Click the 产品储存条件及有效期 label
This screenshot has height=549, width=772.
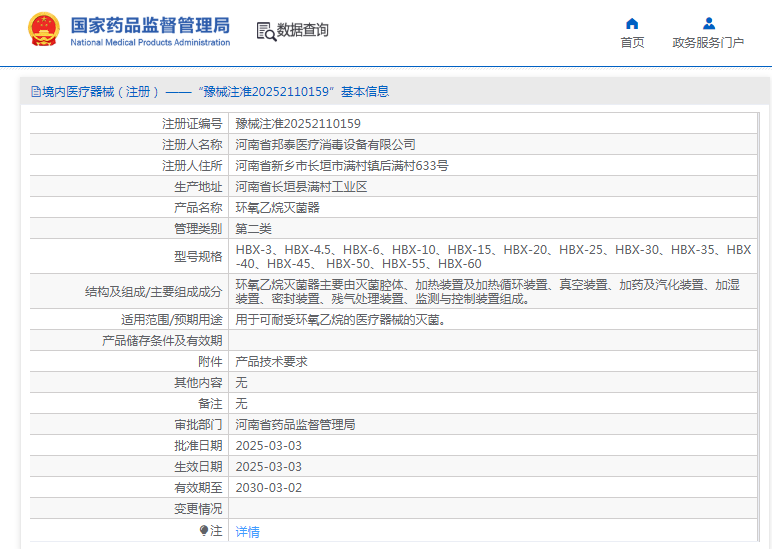coord(162,341)
